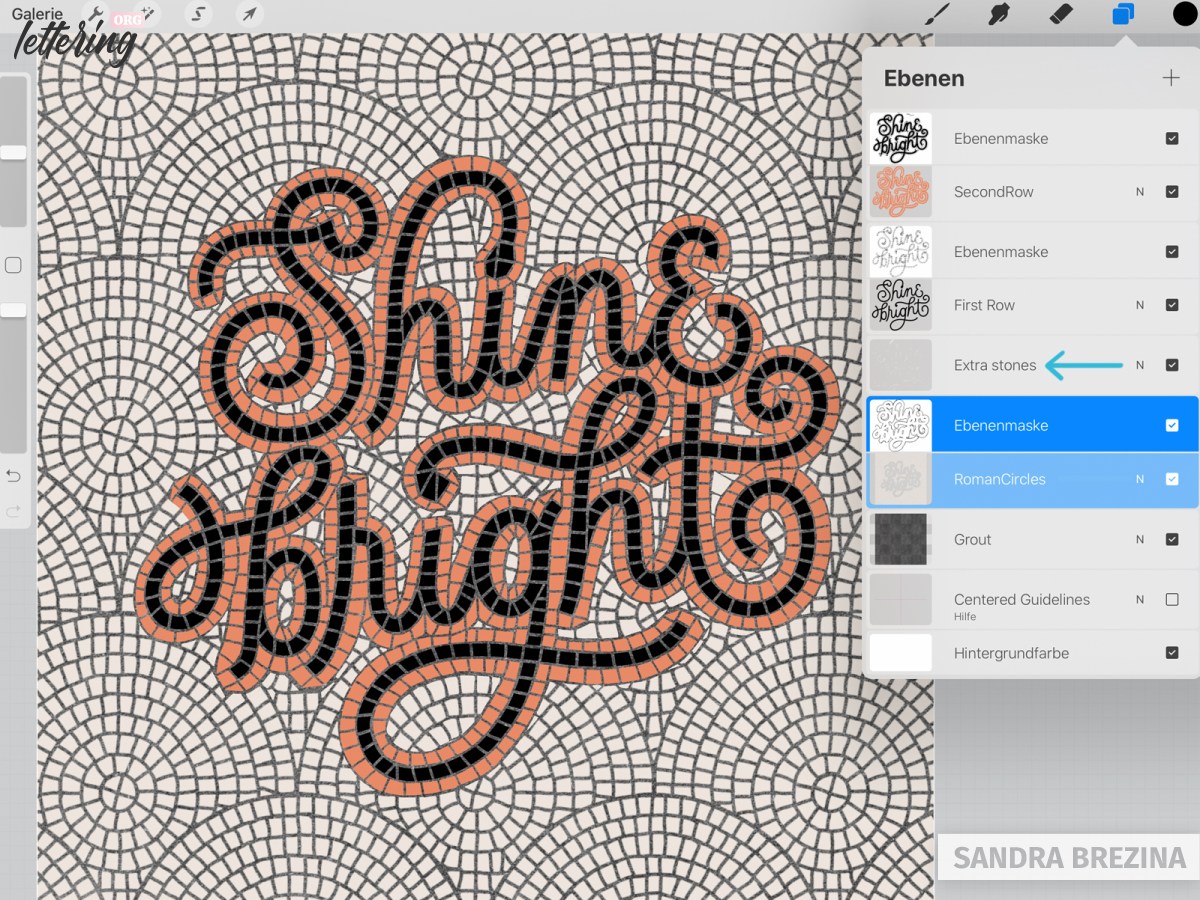Show the Centered Guidelines layer
Viewport: 1200px width, 900px height.
[x=1172, y=599]
